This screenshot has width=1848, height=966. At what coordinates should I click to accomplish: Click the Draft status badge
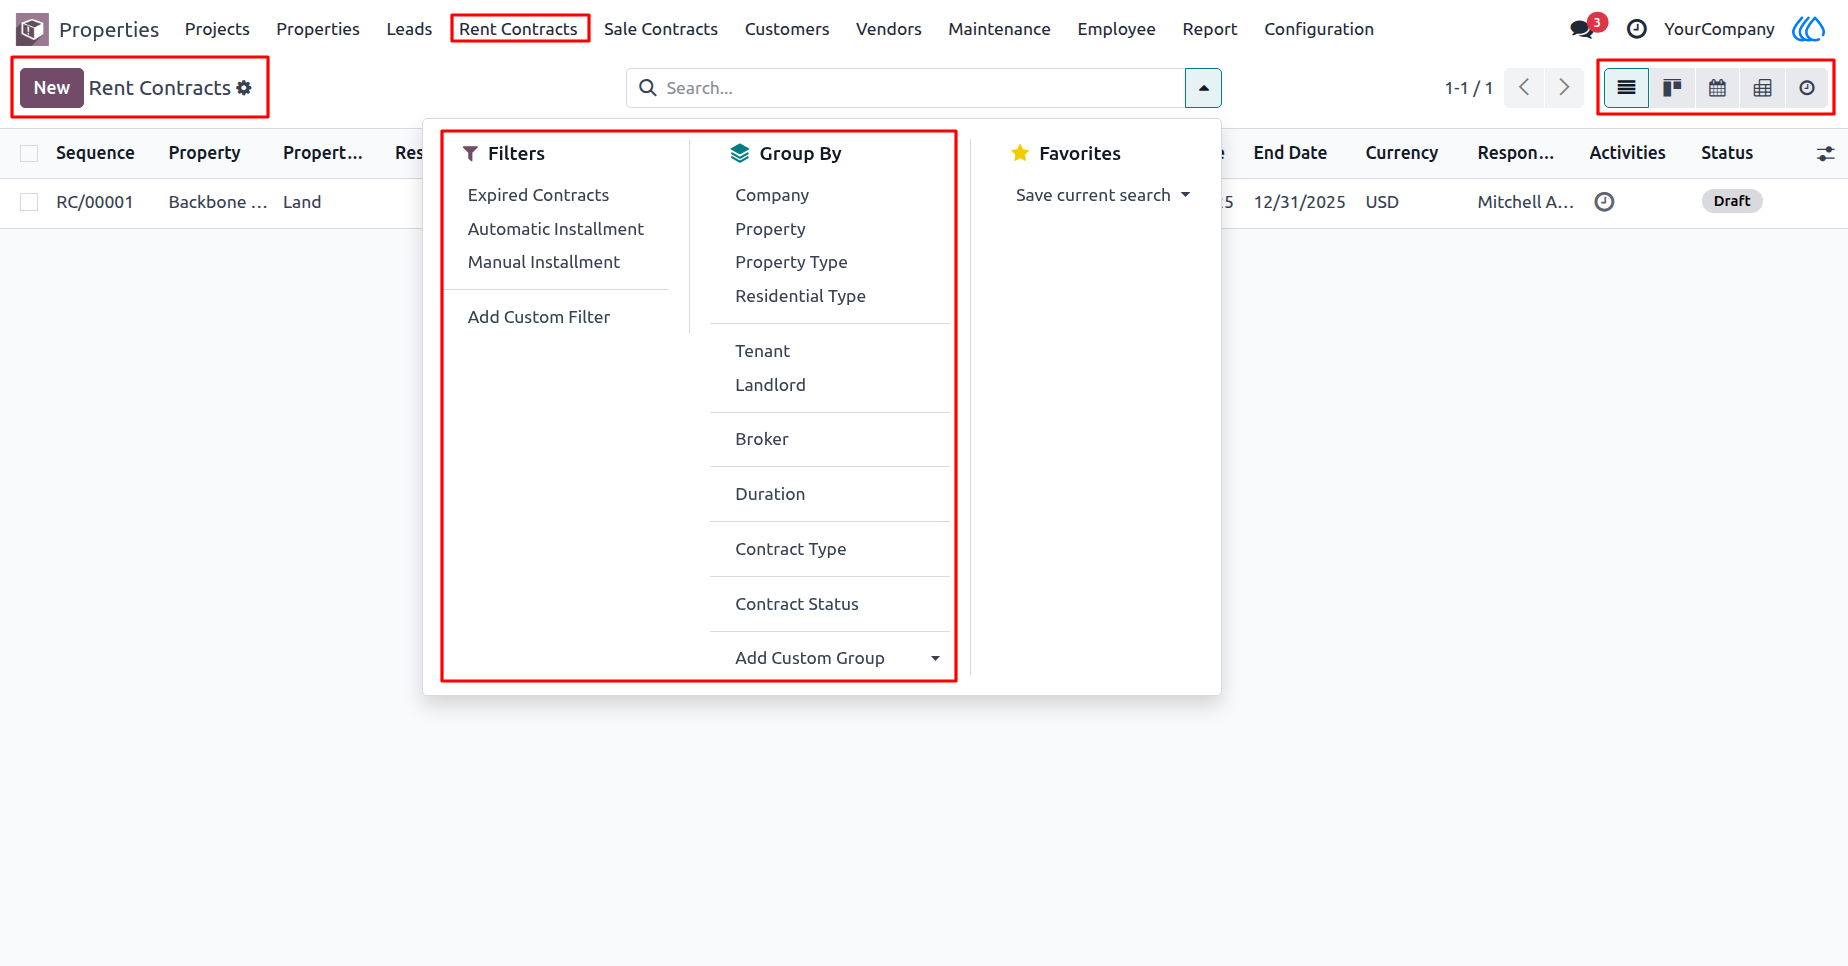(x=1732, y=201)
